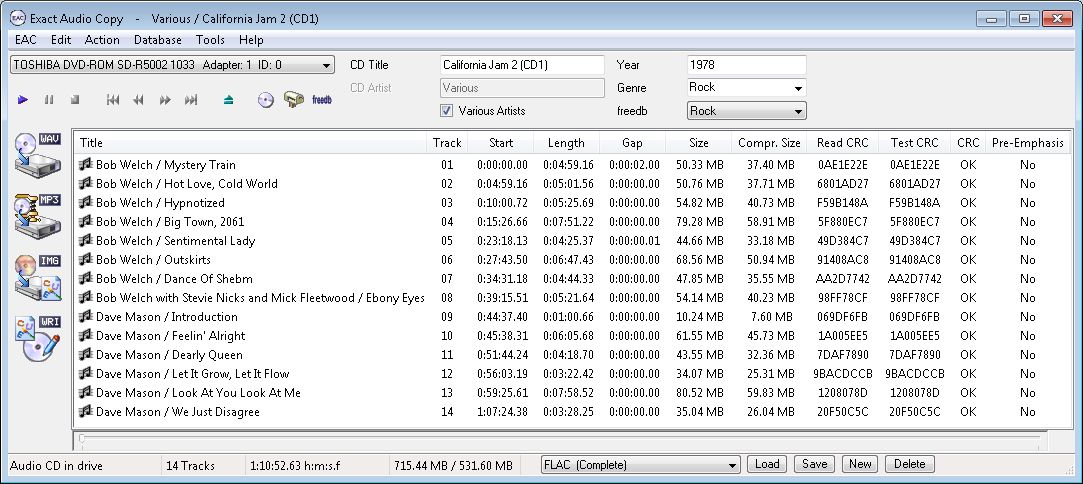Click the Stop playback button
The image size is (1083, 484).
pos(75,100)
